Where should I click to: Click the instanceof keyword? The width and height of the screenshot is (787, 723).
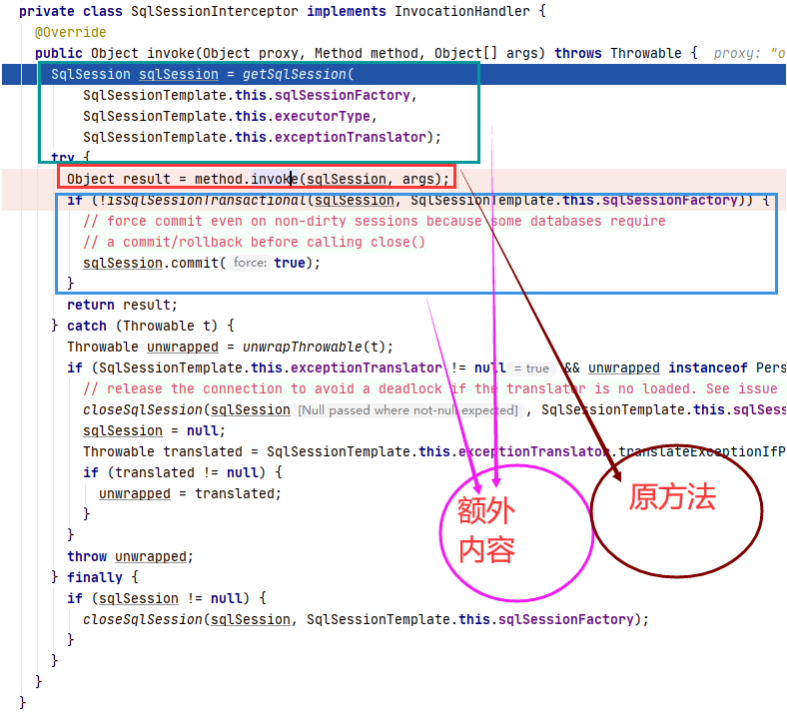708,368
